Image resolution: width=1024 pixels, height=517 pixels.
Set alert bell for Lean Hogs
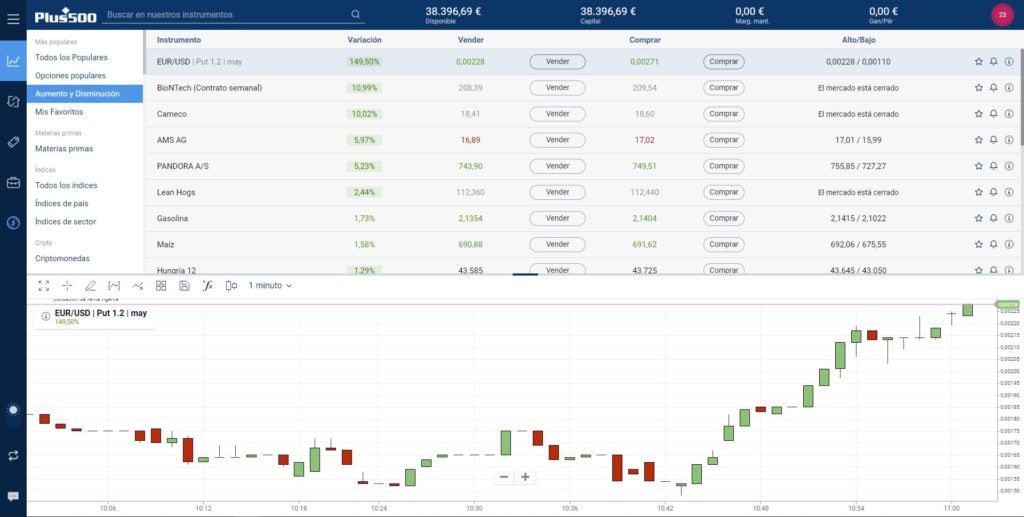(993, 192)
